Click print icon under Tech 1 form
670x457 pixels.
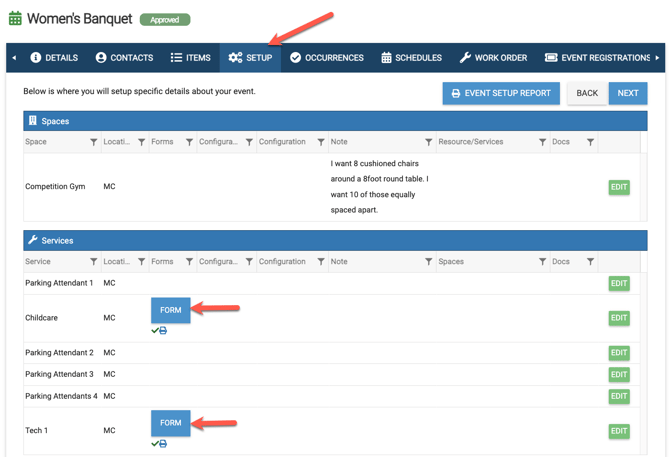coord(163,443)
